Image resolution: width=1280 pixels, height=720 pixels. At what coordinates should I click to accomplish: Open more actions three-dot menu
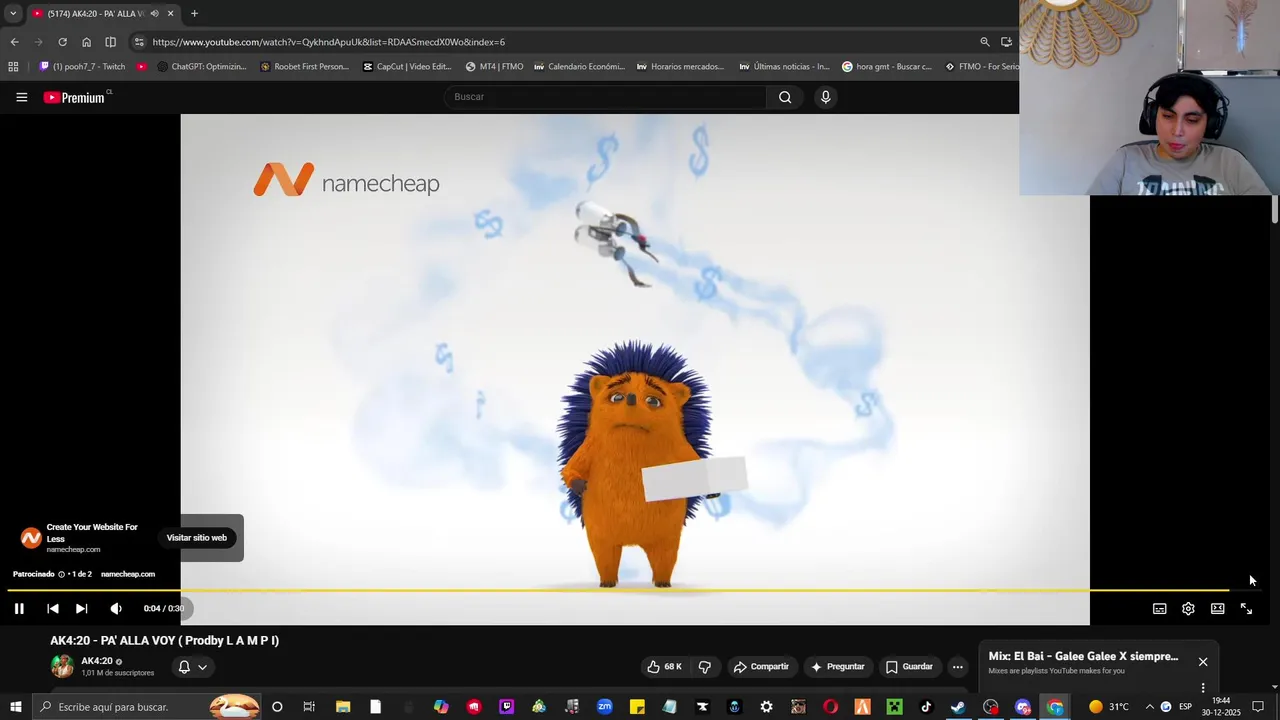[957, 667]
